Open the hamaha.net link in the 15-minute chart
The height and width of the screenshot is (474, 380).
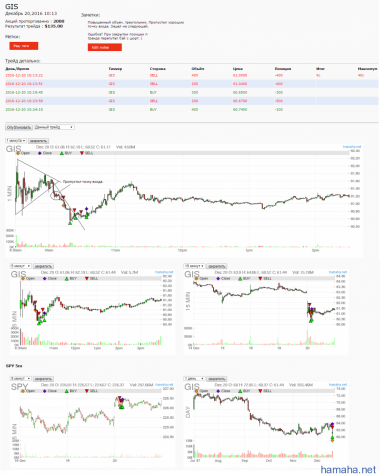338,272
